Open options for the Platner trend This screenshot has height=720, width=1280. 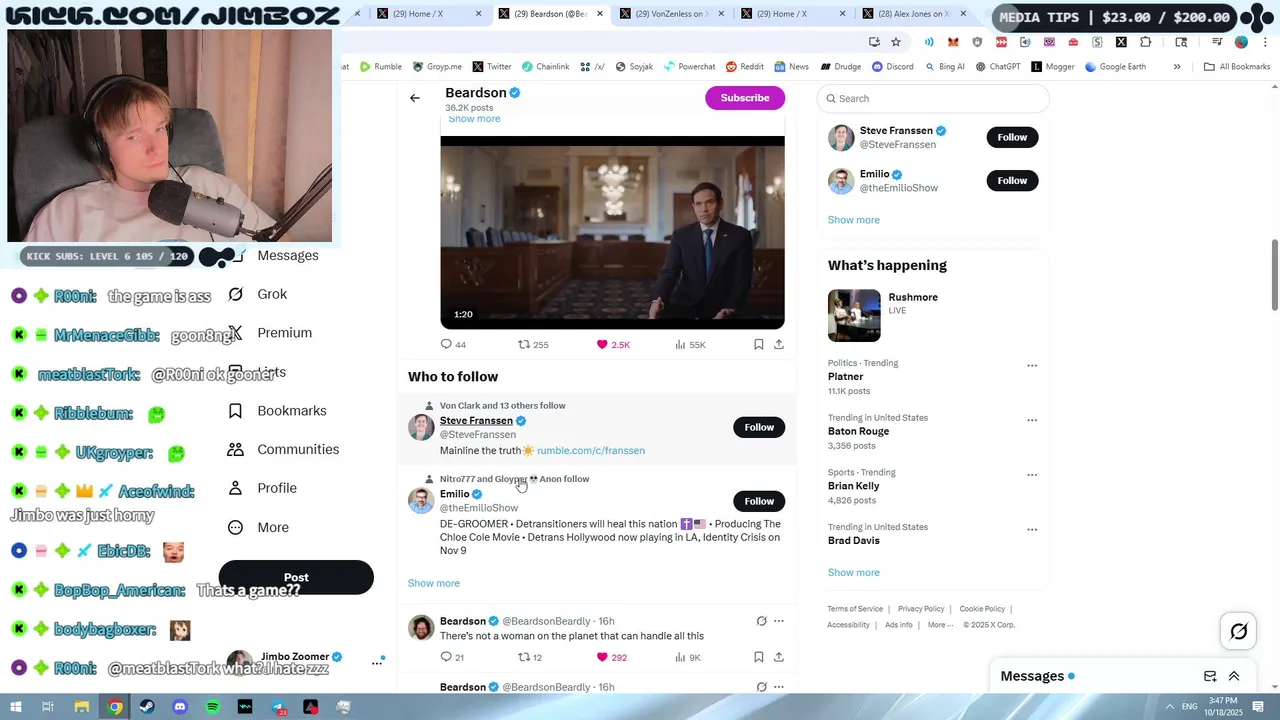[1032, 365]
